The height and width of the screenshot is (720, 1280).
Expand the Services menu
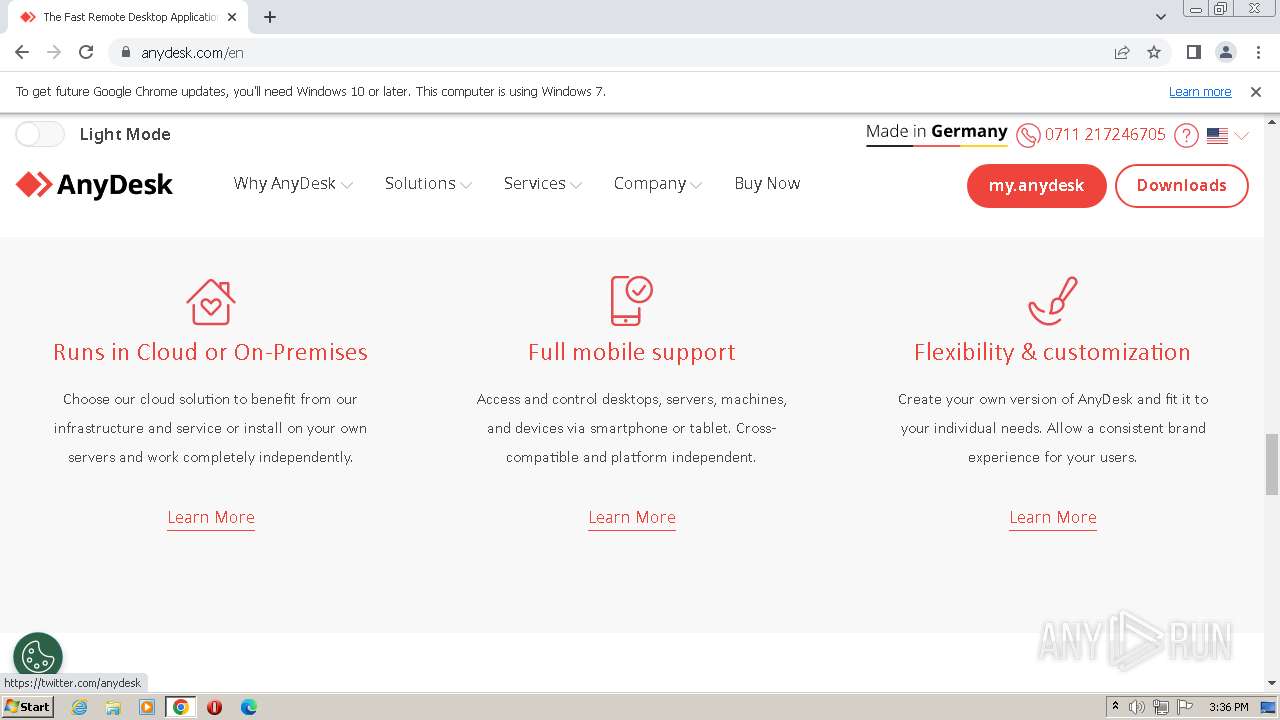click(x=542, y=184)
